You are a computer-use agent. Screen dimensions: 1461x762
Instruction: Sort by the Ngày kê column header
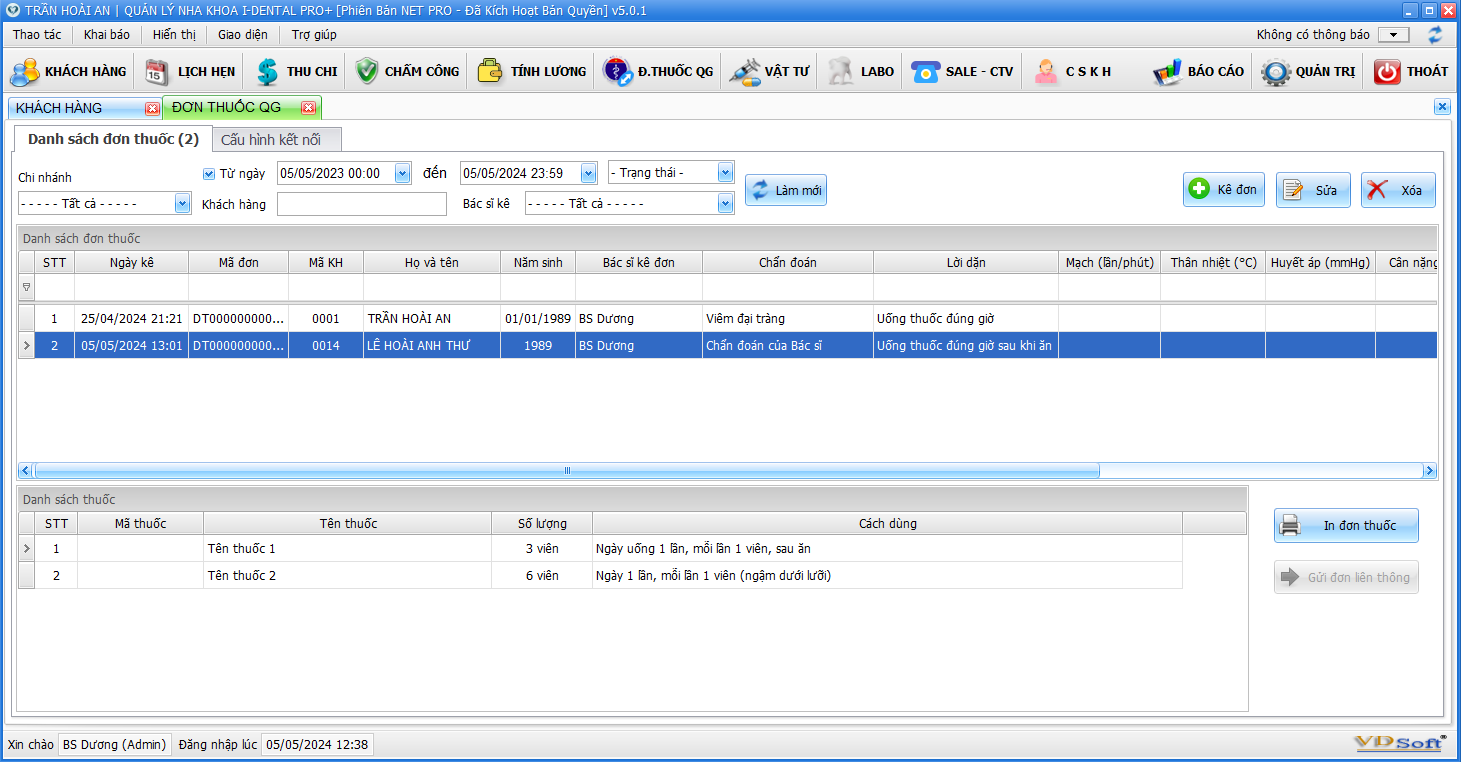click(x=132, y=262)
